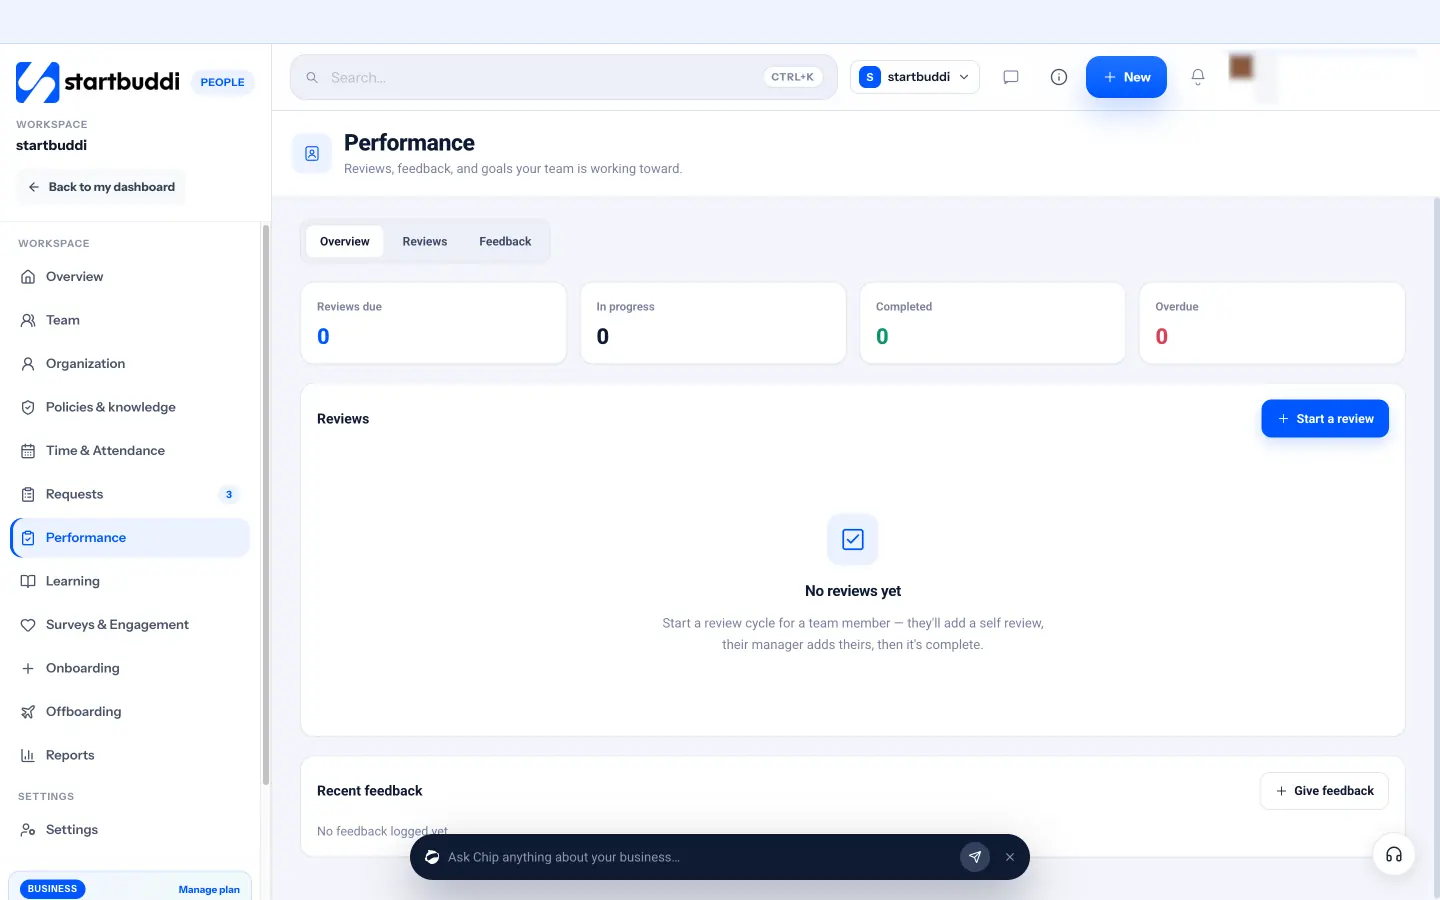1440x900 pixels.
Task: Open Policies & knowledge
Action: (130, 407)
